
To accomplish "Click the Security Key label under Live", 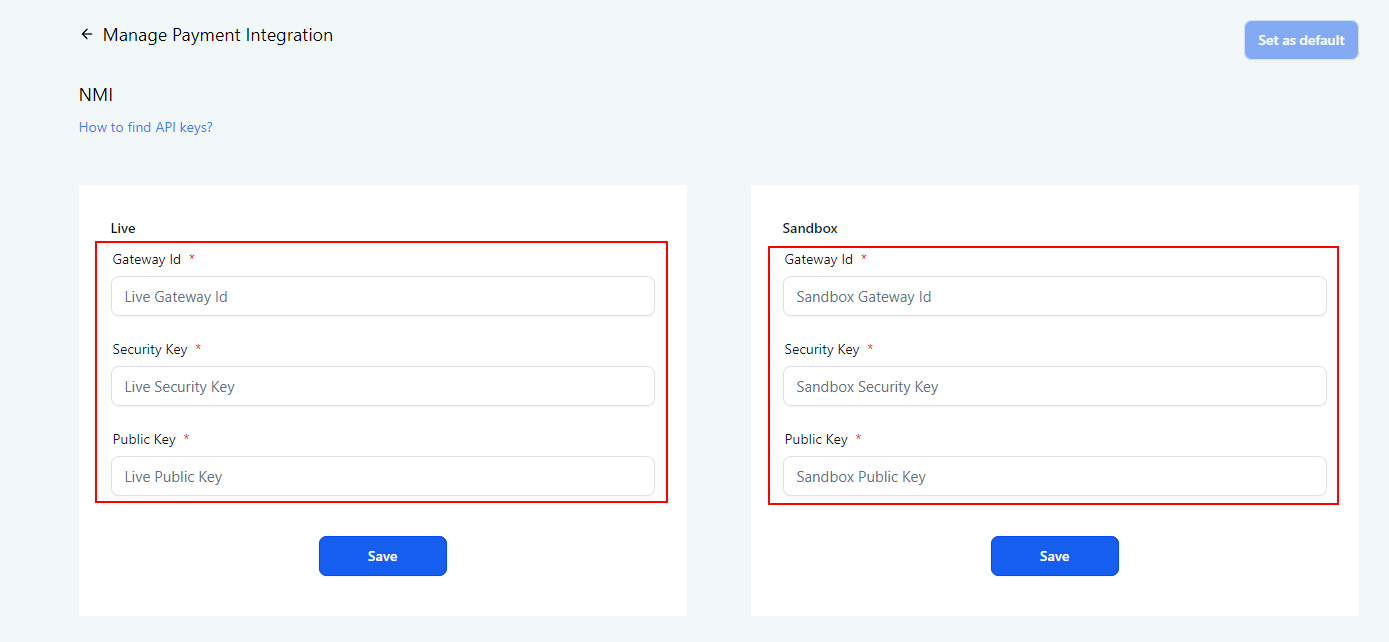I will coord(150,350).
